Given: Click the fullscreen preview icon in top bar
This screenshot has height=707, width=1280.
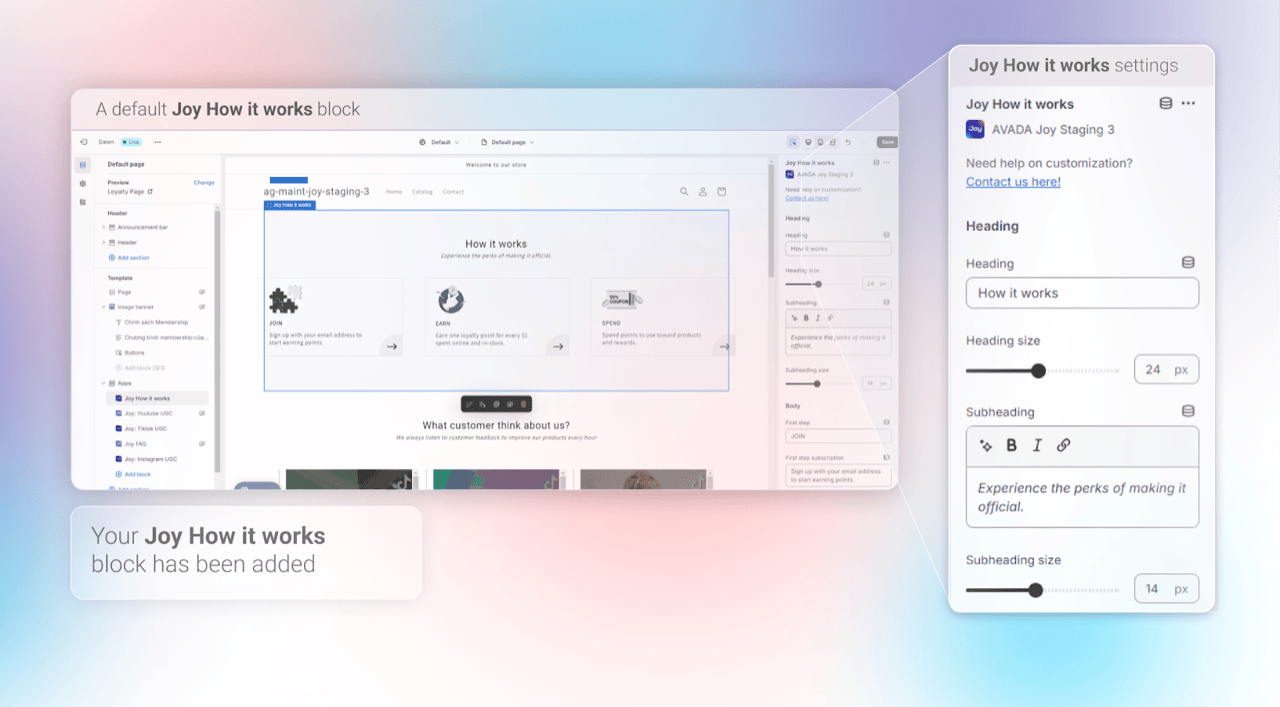Looking at the screenshot, I should 833,142.
